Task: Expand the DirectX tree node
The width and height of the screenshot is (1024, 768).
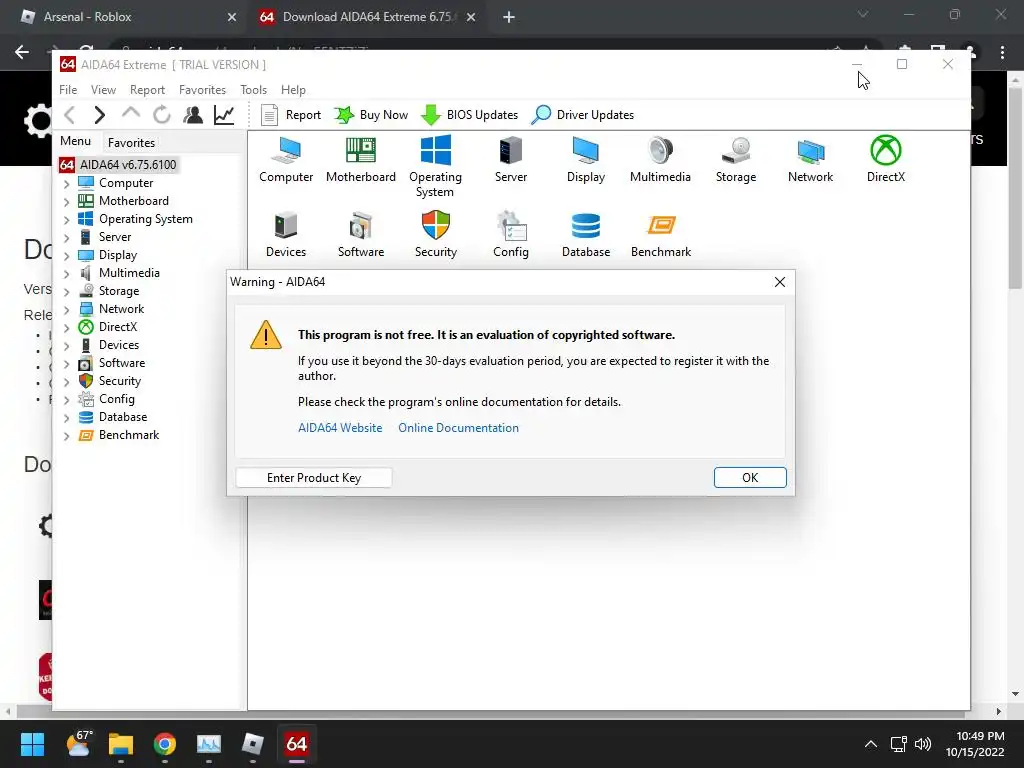Action: coord(67,328)
